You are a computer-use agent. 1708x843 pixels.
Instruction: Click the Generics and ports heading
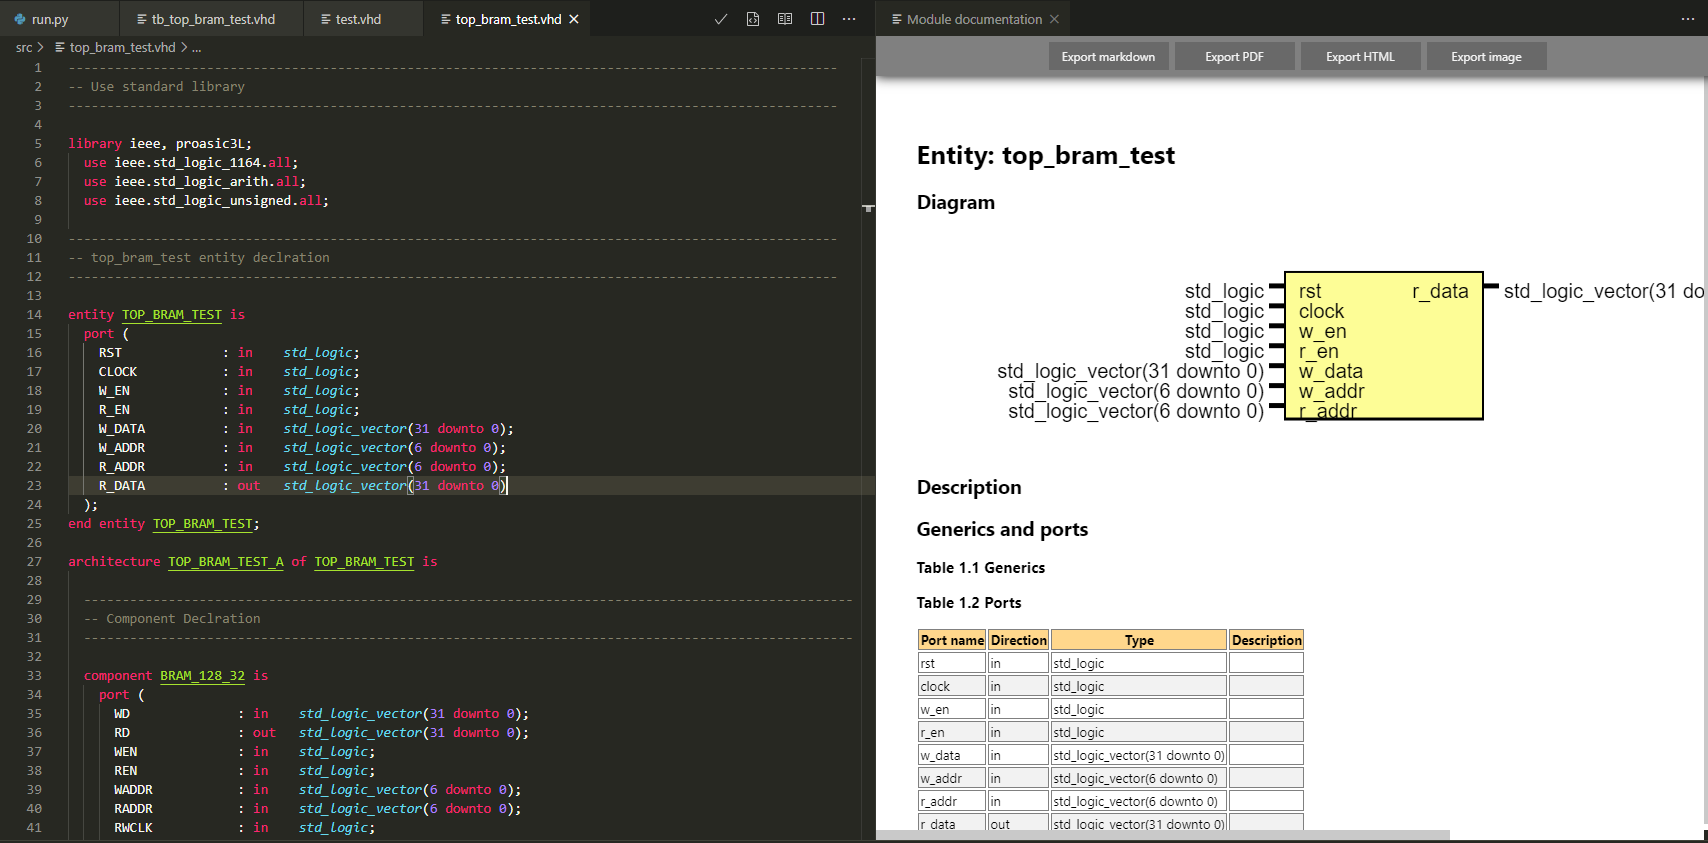click(1002, 530)
